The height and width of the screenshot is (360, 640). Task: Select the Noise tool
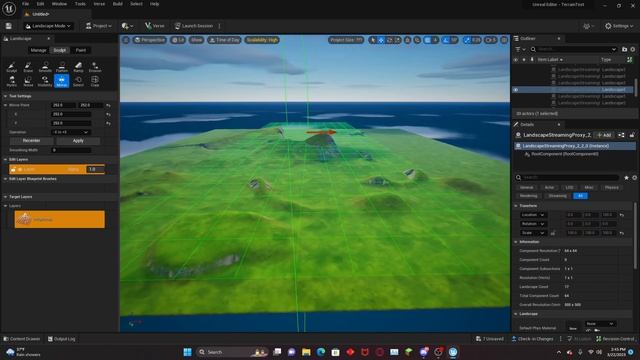tap(28, 81)
